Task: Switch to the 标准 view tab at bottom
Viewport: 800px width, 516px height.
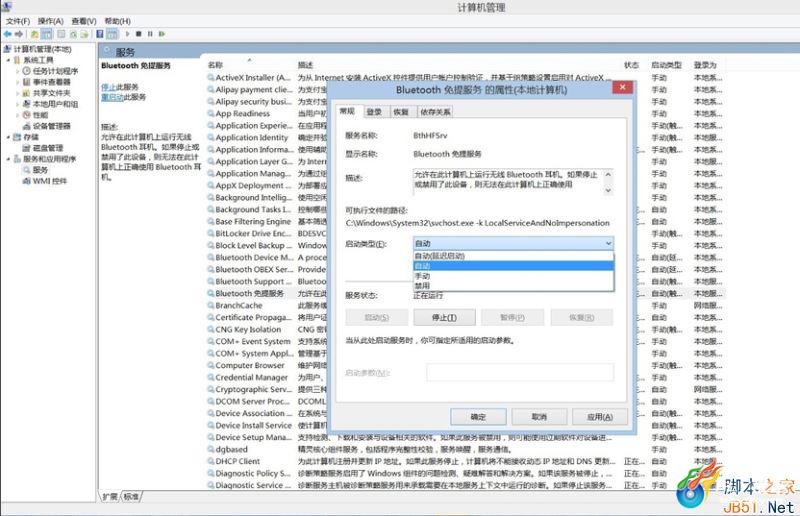Action: [x=131, y=497]
